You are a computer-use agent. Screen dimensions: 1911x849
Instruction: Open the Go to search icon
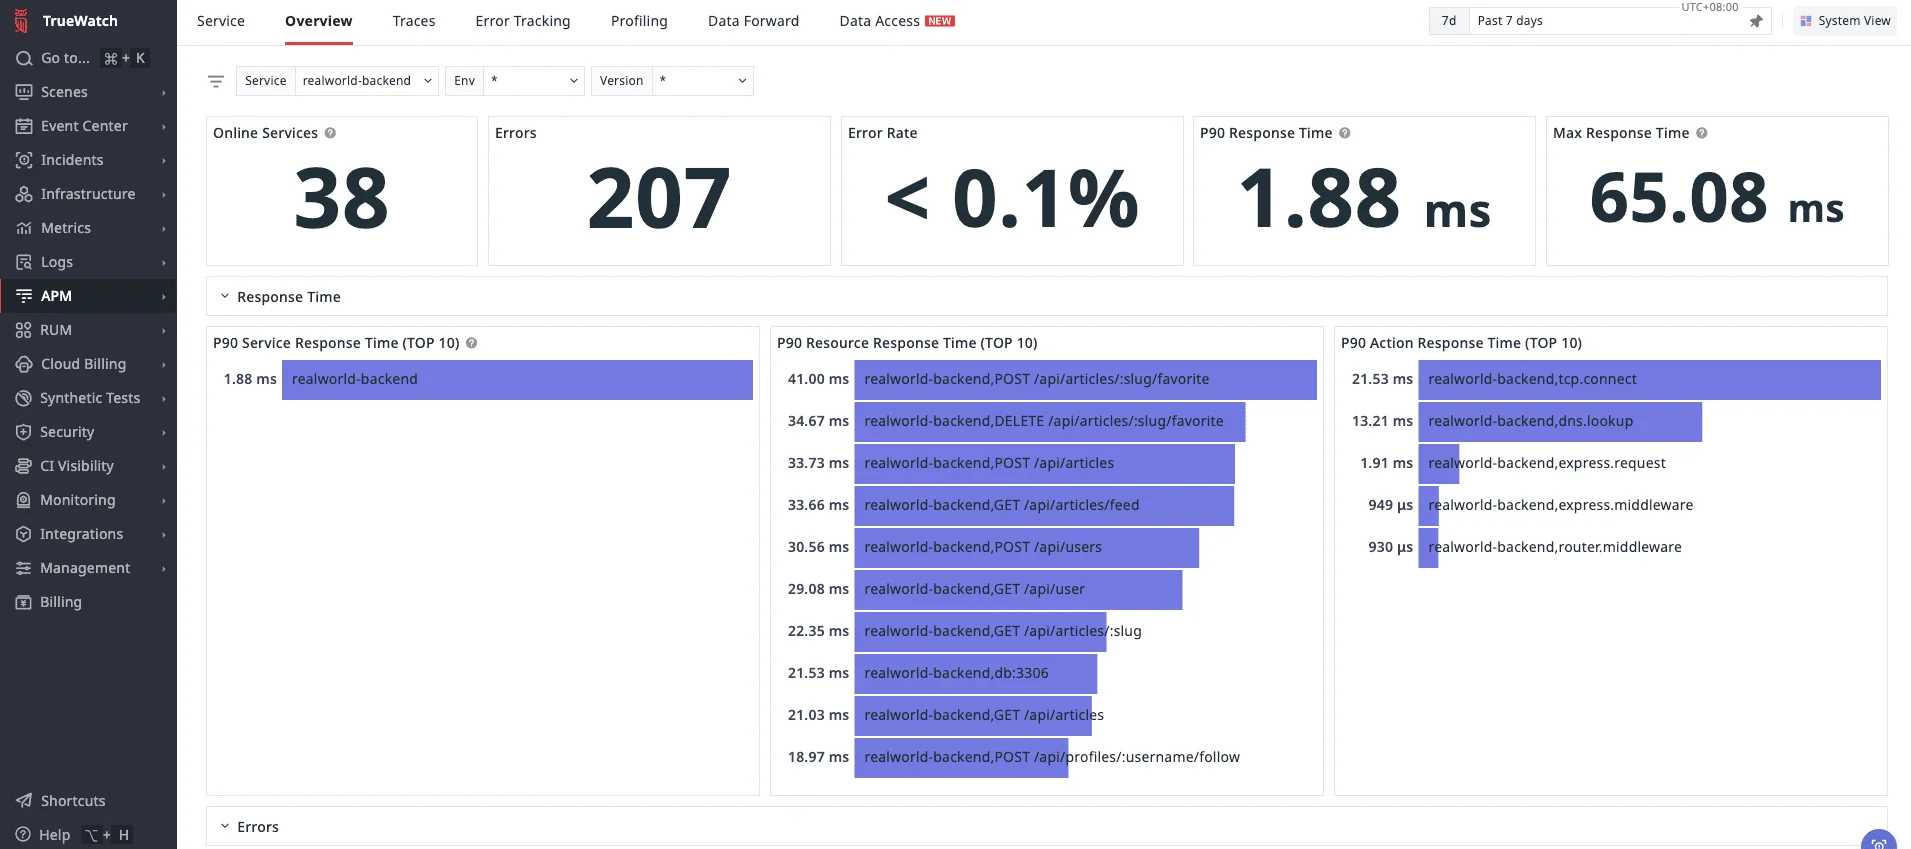coord(24,59)
